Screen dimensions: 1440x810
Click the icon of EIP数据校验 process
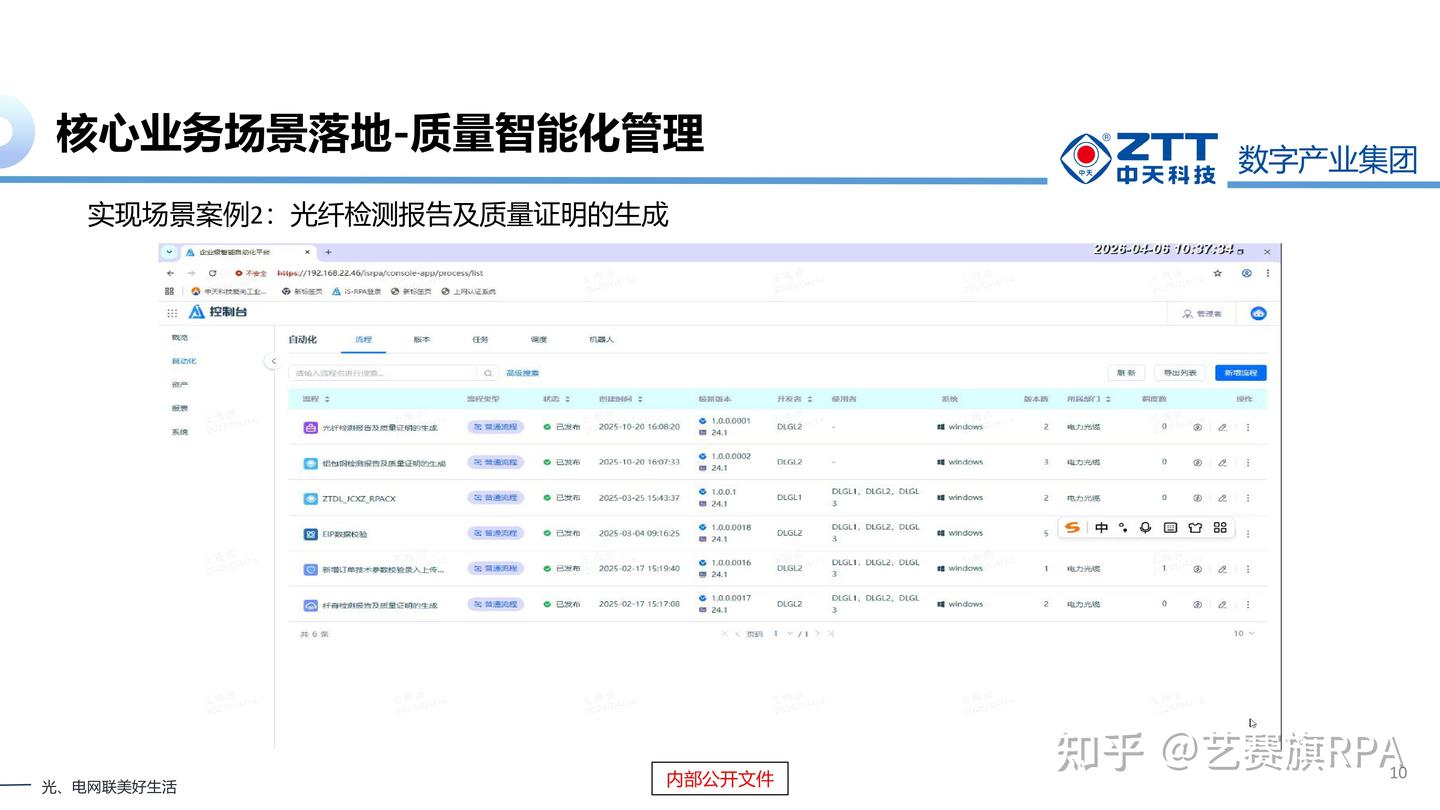click(310, 534)
